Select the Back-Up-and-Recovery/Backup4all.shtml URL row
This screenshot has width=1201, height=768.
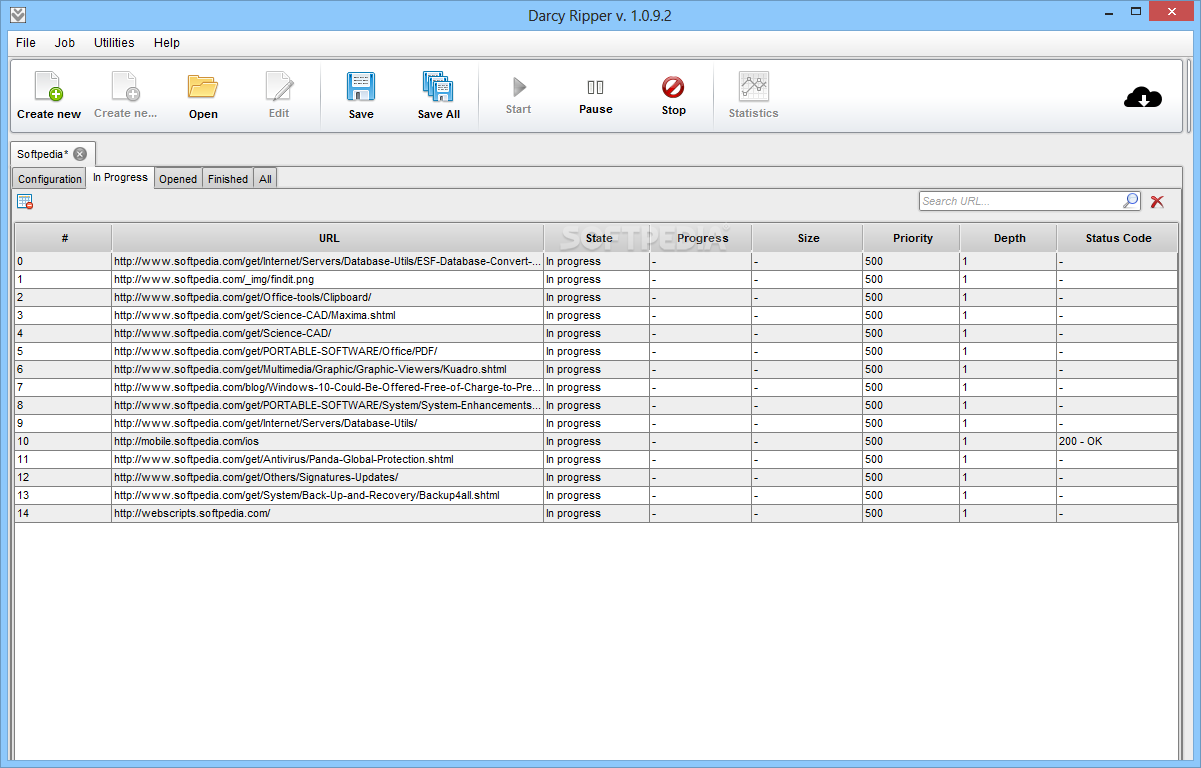(596, 495)
